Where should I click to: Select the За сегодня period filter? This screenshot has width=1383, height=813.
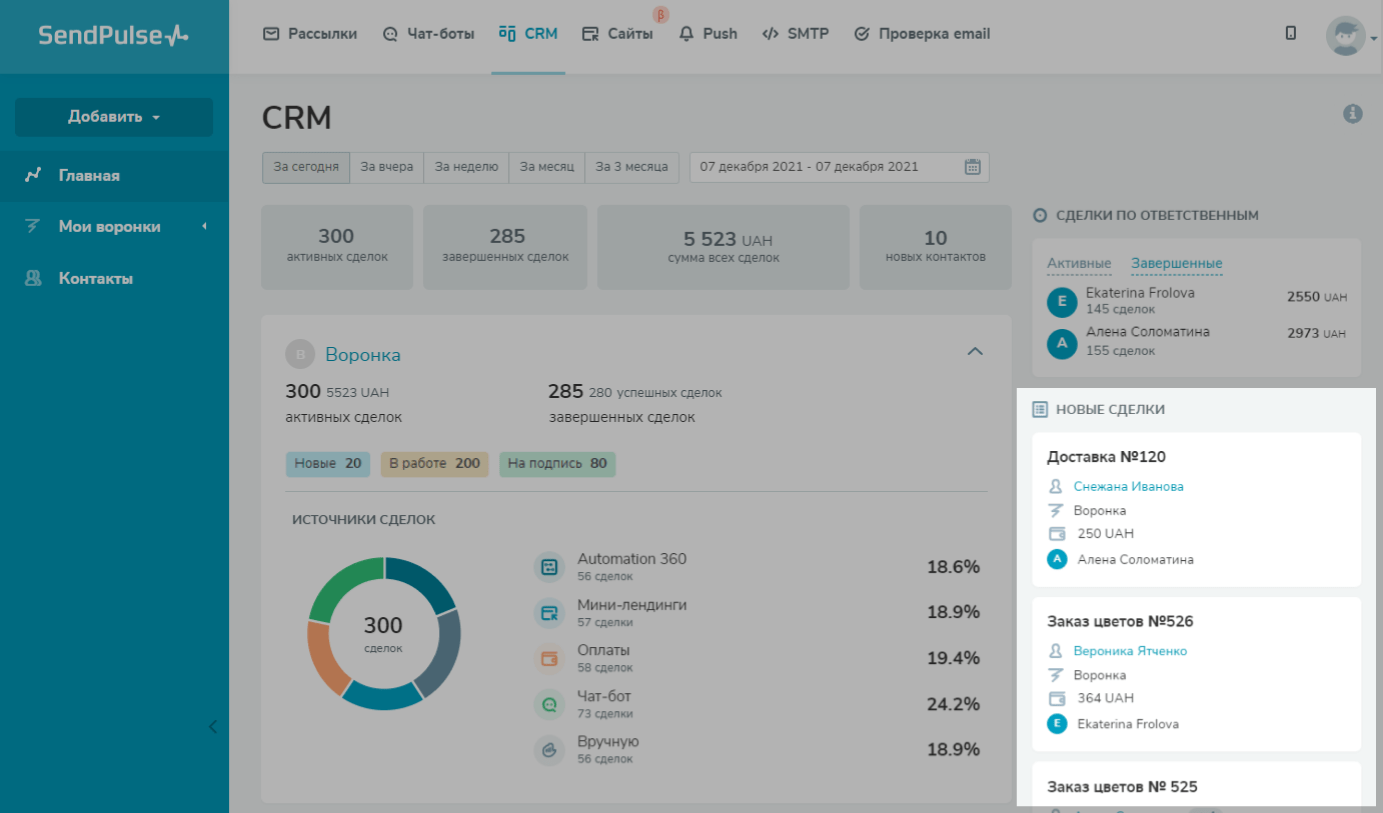coord(306,167)
